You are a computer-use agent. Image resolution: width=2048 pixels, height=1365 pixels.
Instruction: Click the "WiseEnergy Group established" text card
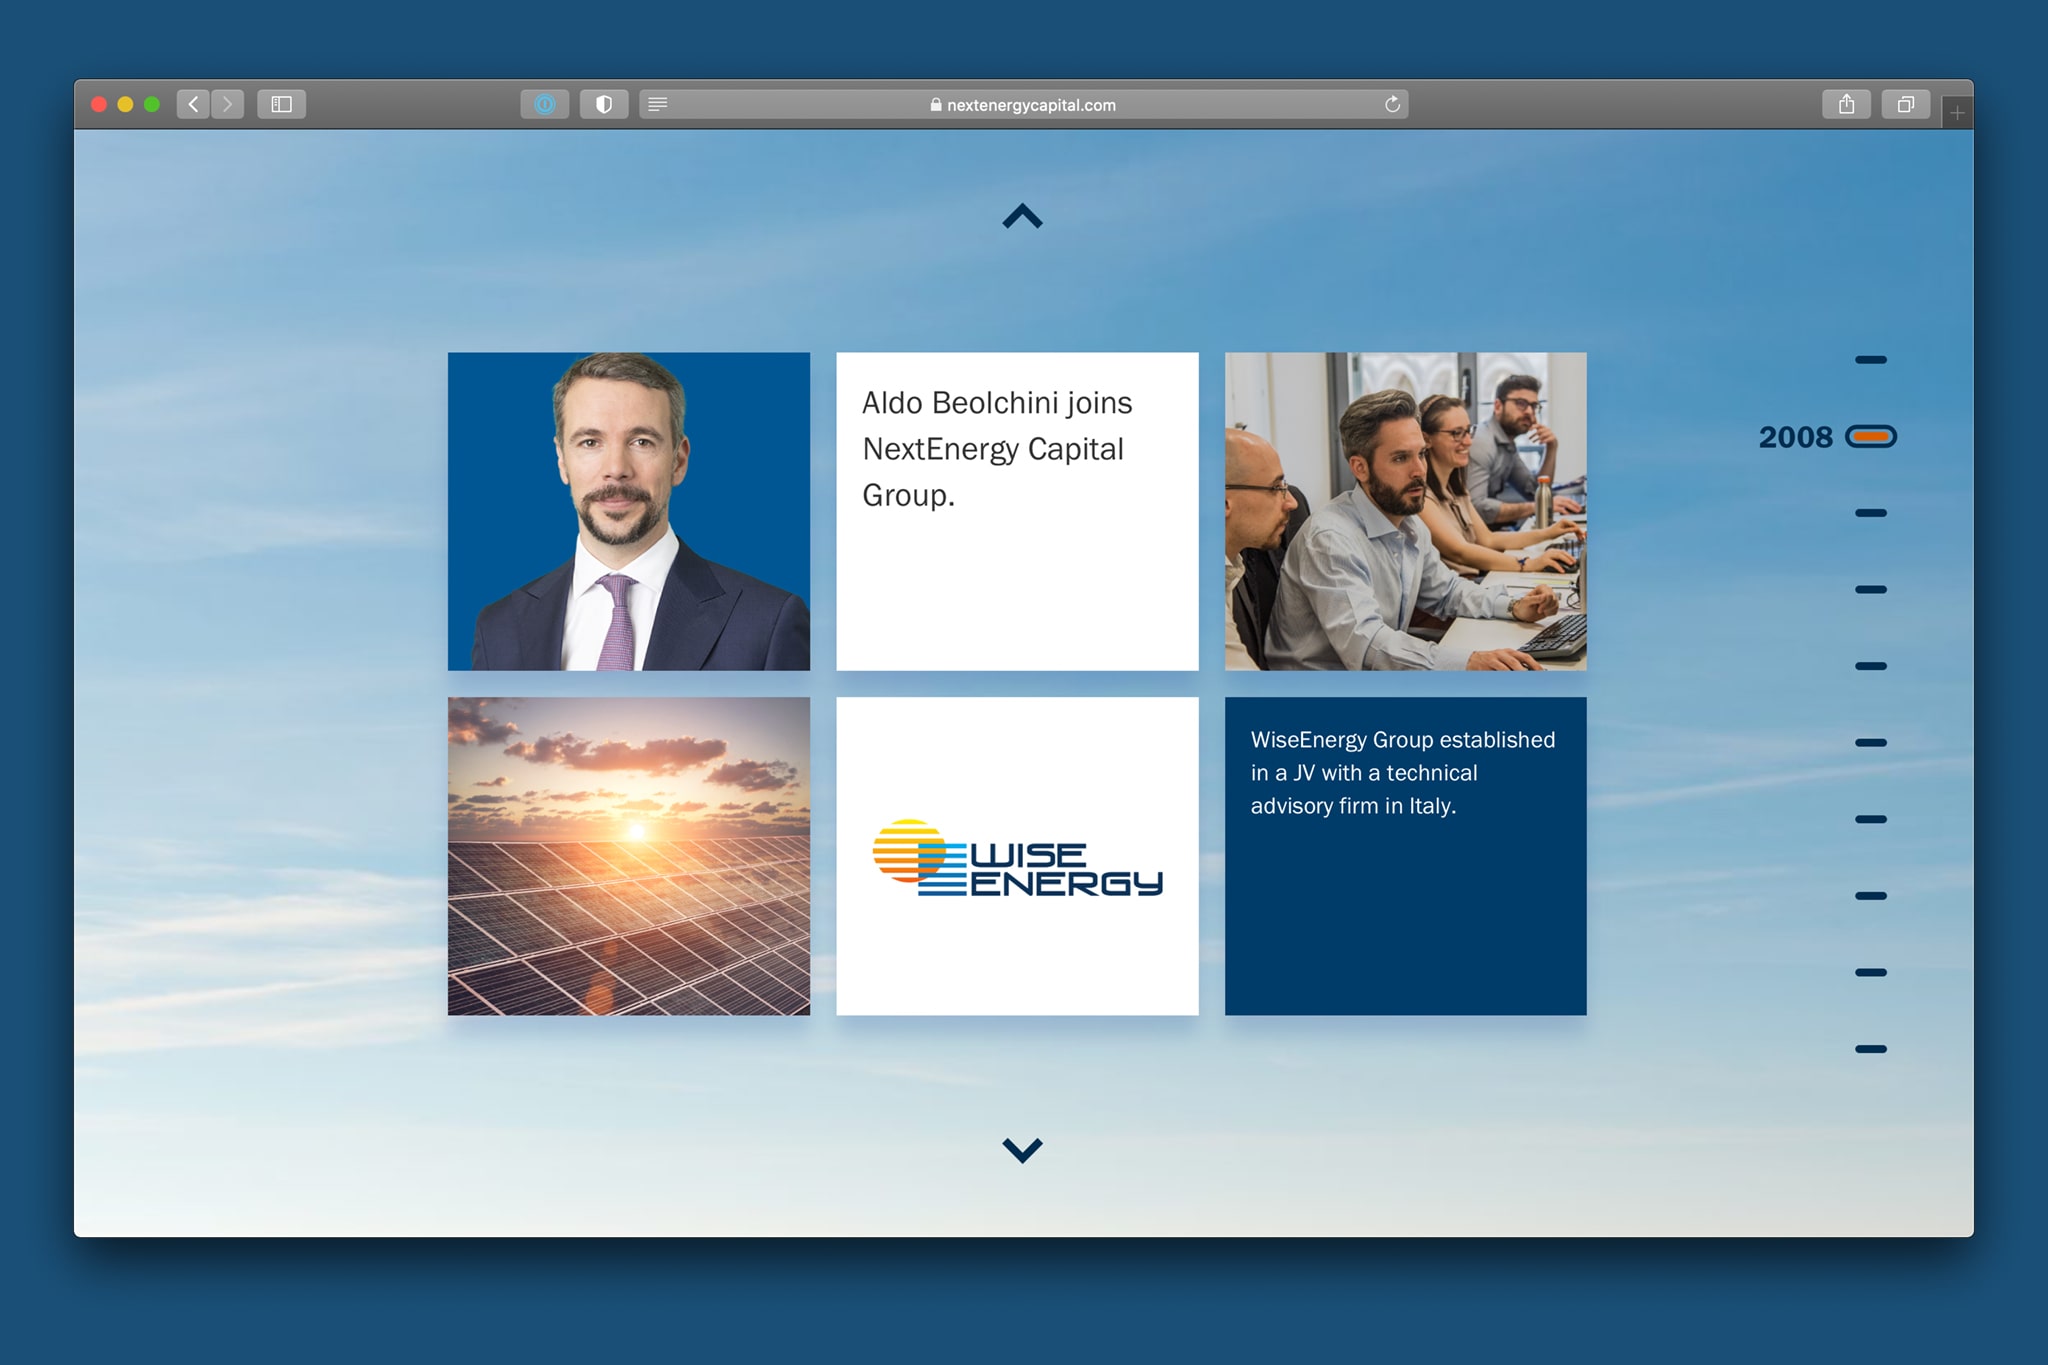point(1405,856)
